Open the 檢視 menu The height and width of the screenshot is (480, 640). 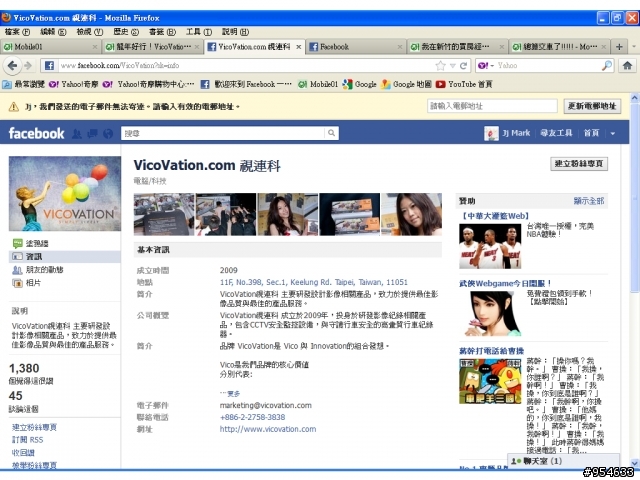click(89, 32)
